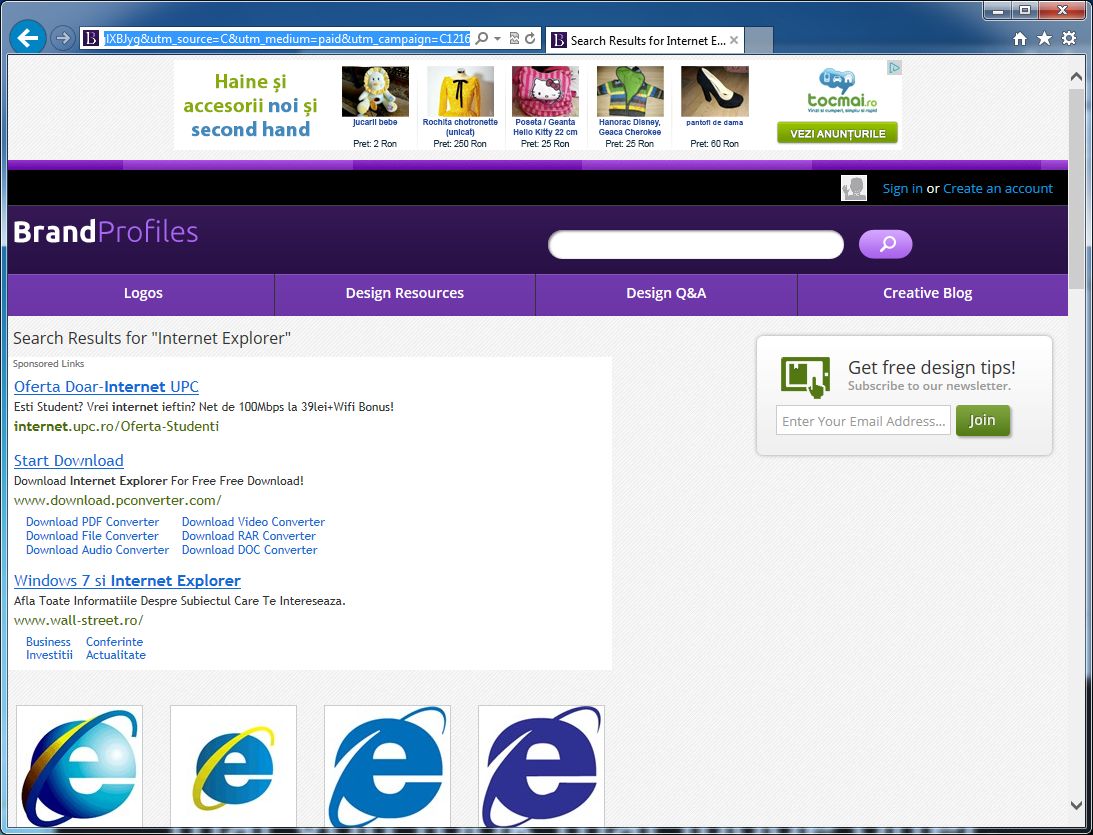Click the purple search magnifier button

(885, 244)
